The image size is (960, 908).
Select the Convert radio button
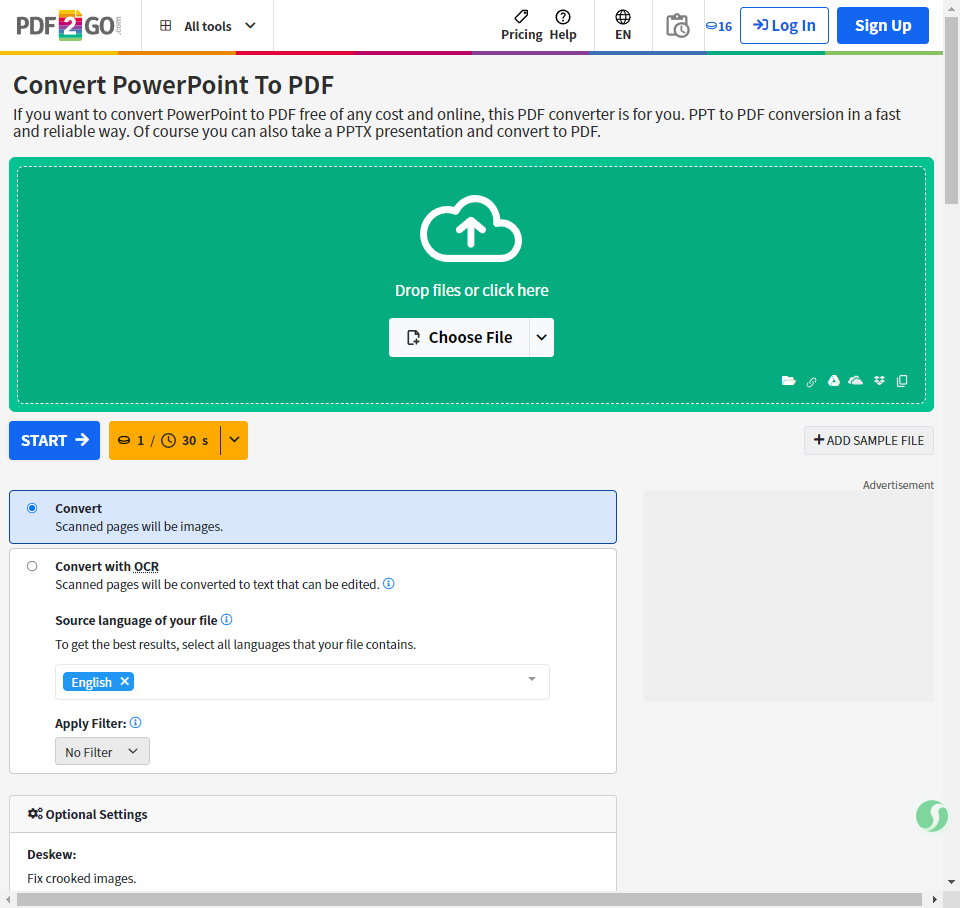[x=32, y=508]
